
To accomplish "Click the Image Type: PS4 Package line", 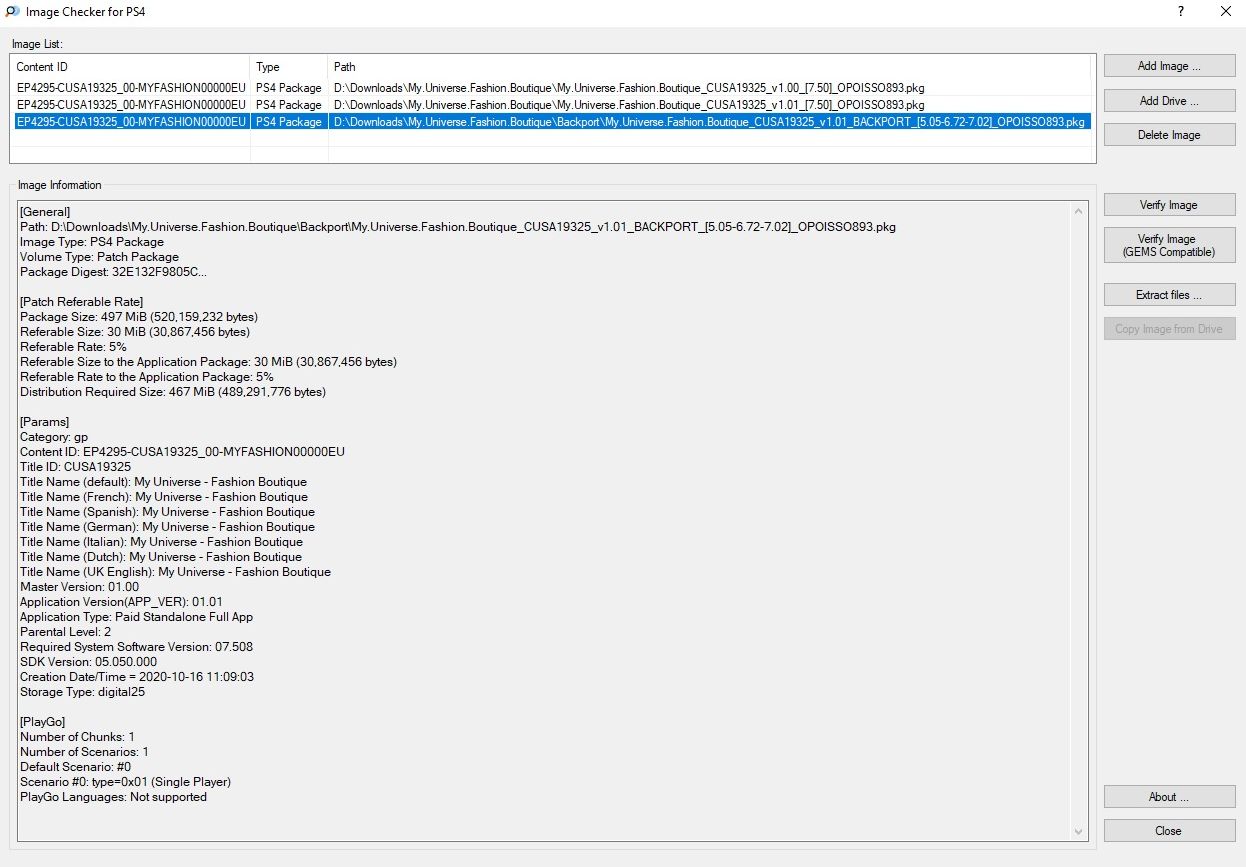I will [92, 242].
